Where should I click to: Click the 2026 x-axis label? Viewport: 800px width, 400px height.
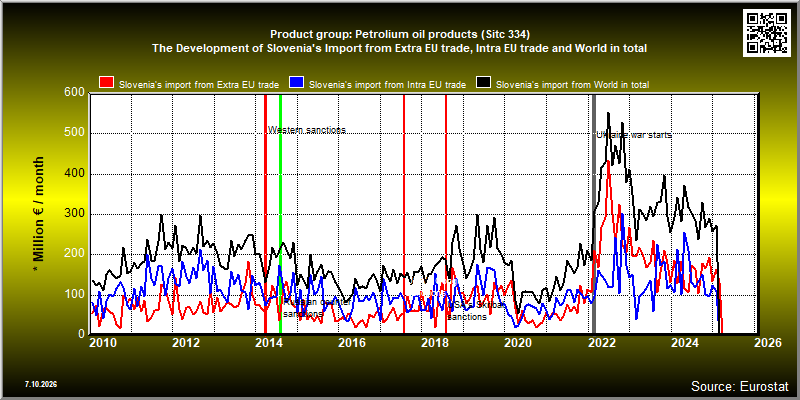[768, 343]
